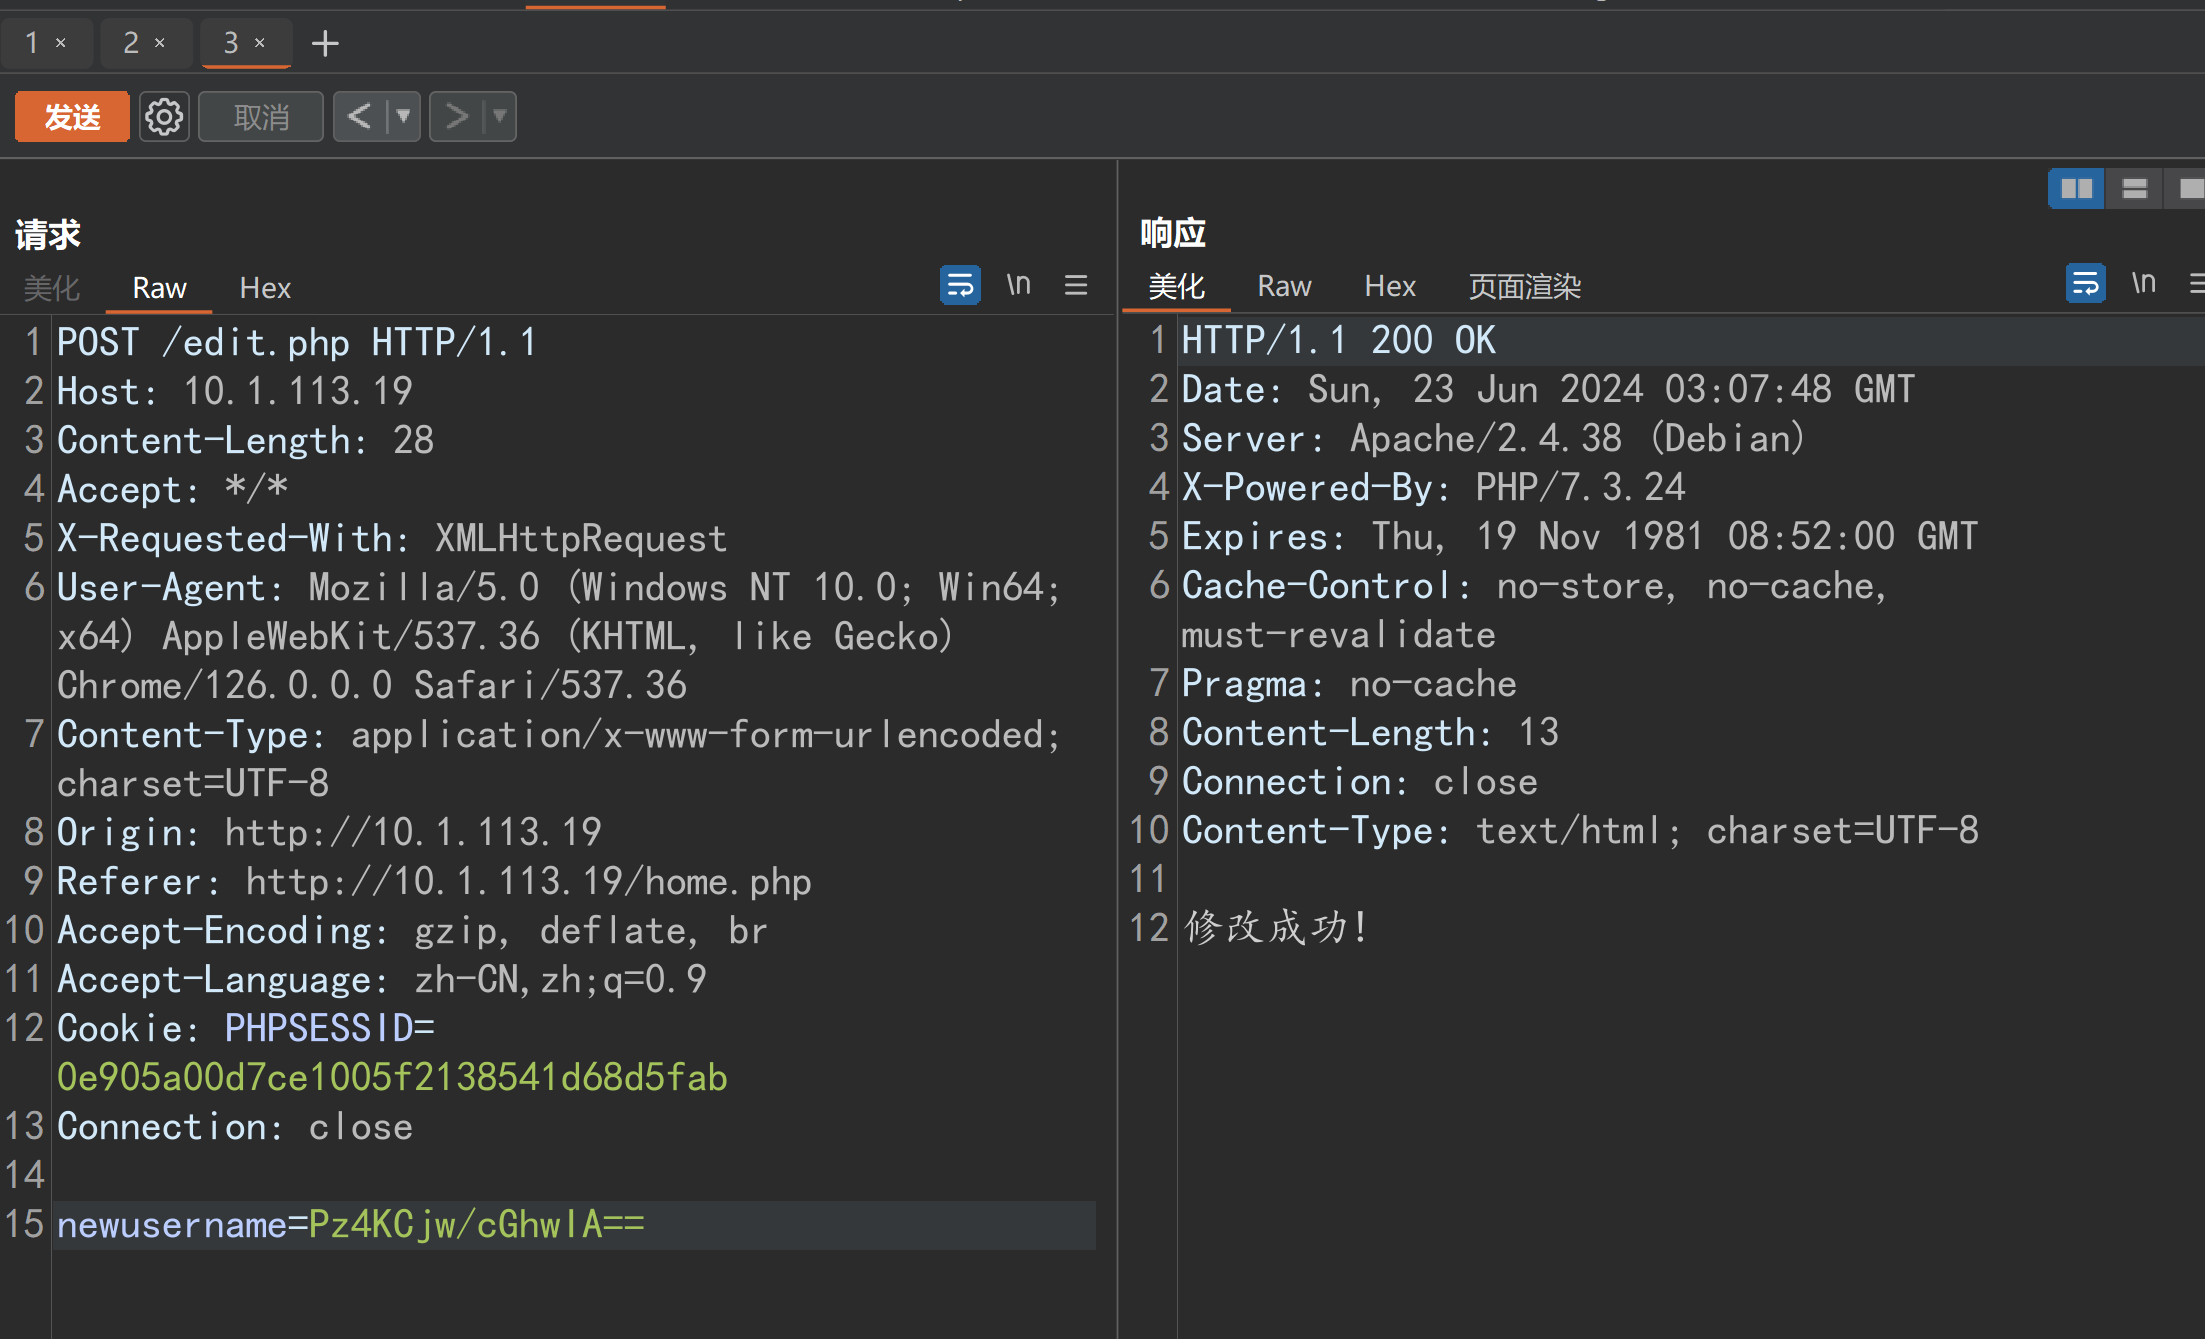Choose side-by-side layout view
The height and width of the screenshot is (1339, 2205).
pyautogui.click(x=2076, y=188)
